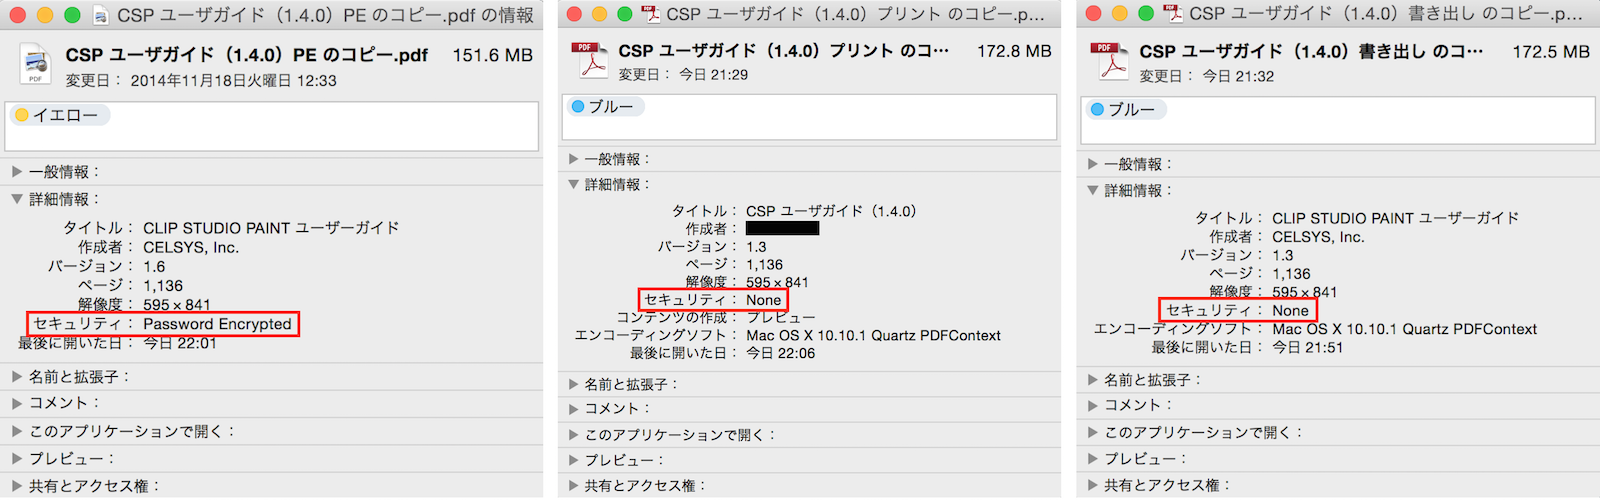The height and width of the screenshot is (500, 1600).
Task: Click セキュリティ None value in プリント のコピー window
Action: click(x=763, y=300)
